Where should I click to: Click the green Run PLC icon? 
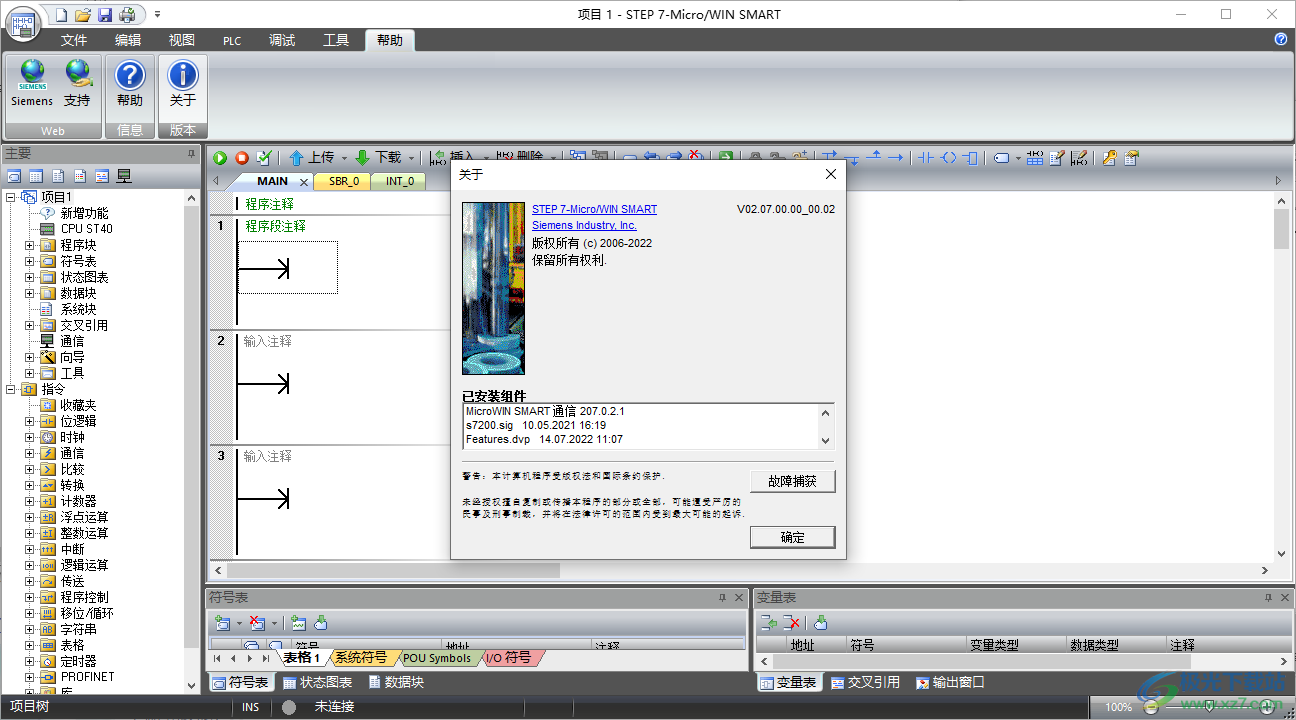coord(220,157)
